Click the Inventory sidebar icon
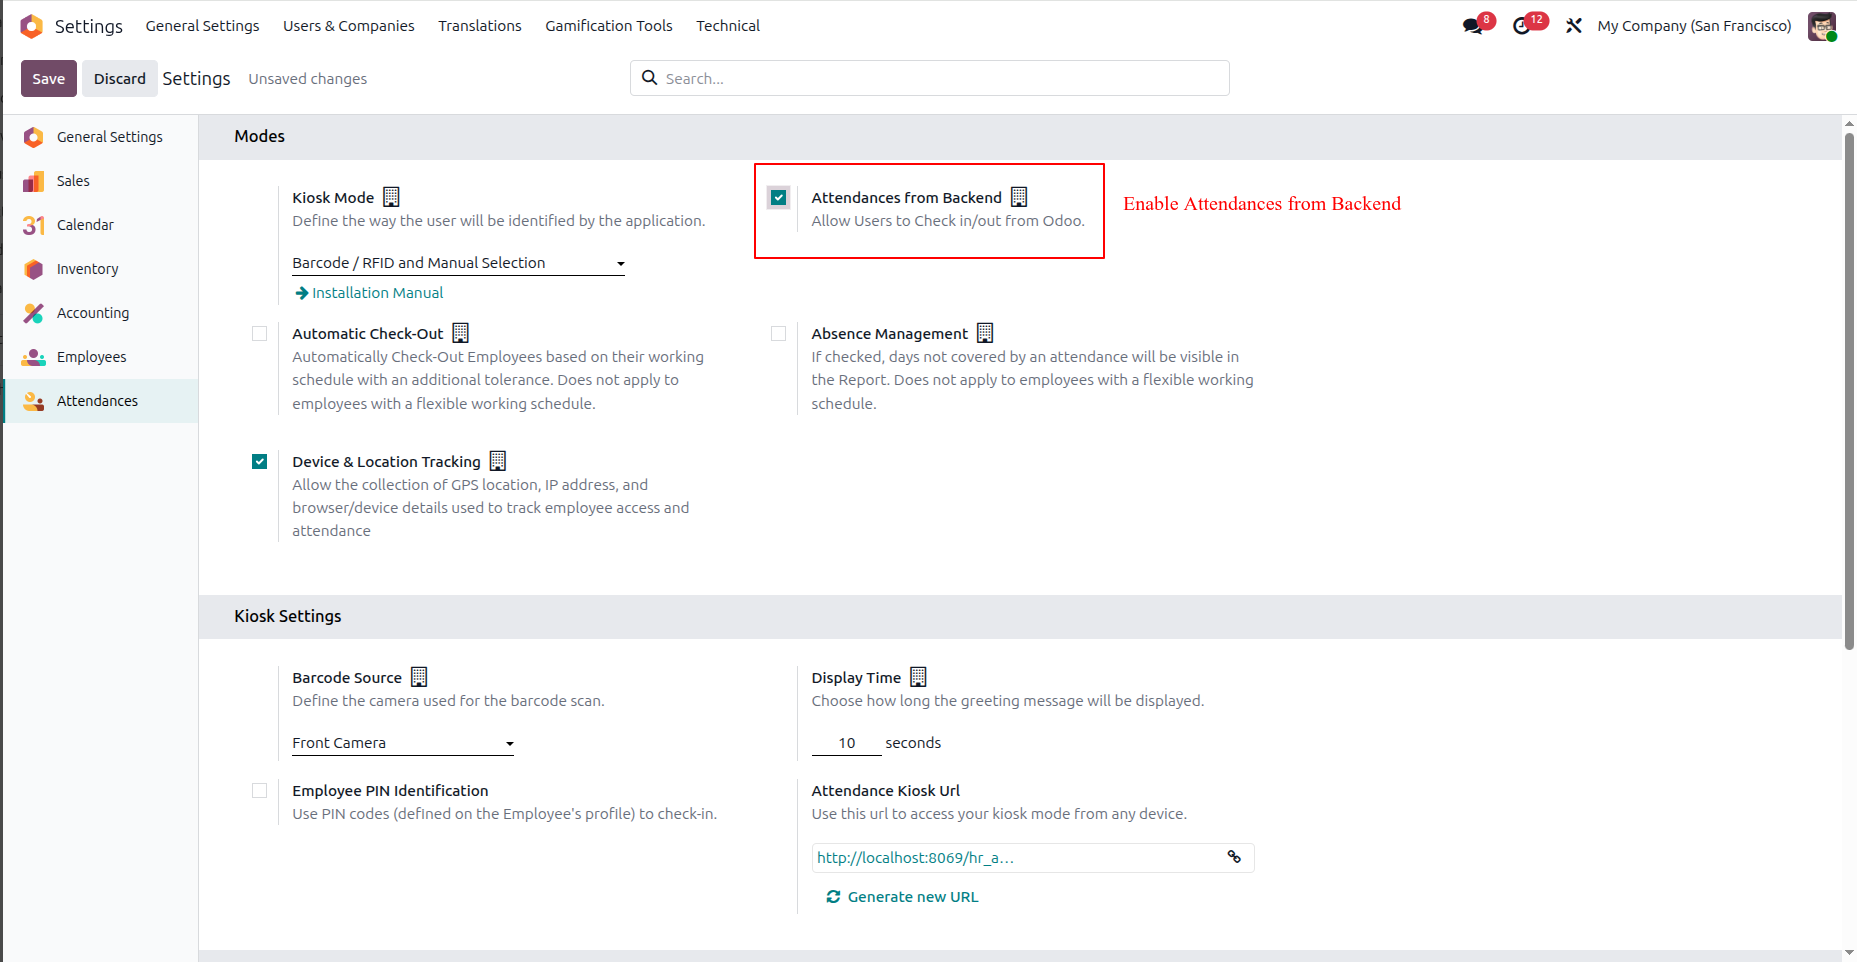This screenshot has height=962, width=1857. pos(34,269)
